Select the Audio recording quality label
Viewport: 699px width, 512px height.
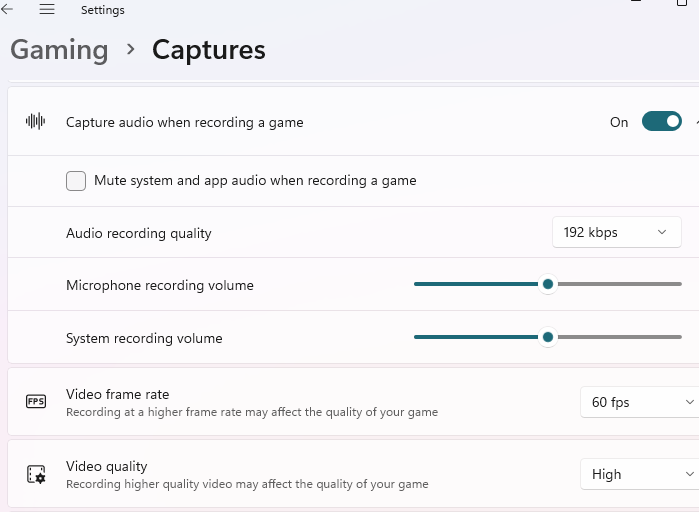tap(139, 233)
